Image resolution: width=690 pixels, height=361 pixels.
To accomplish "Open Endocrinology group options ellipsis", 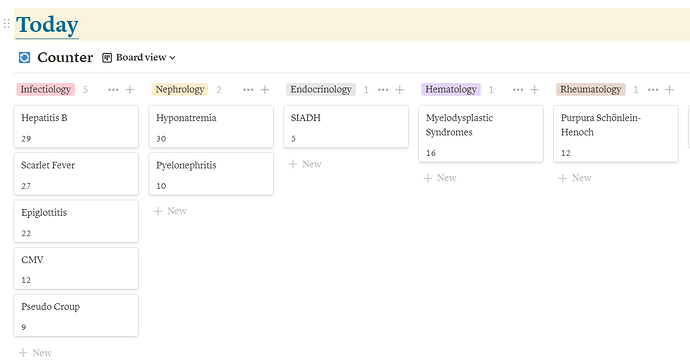I will 383,90.
